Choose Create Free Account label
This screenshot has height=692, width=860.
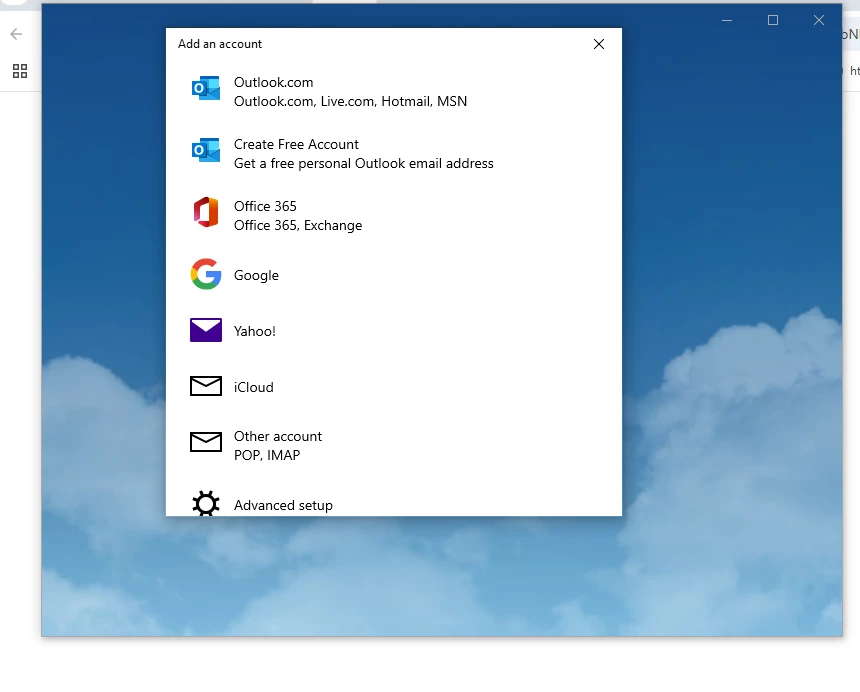(296, 144)
